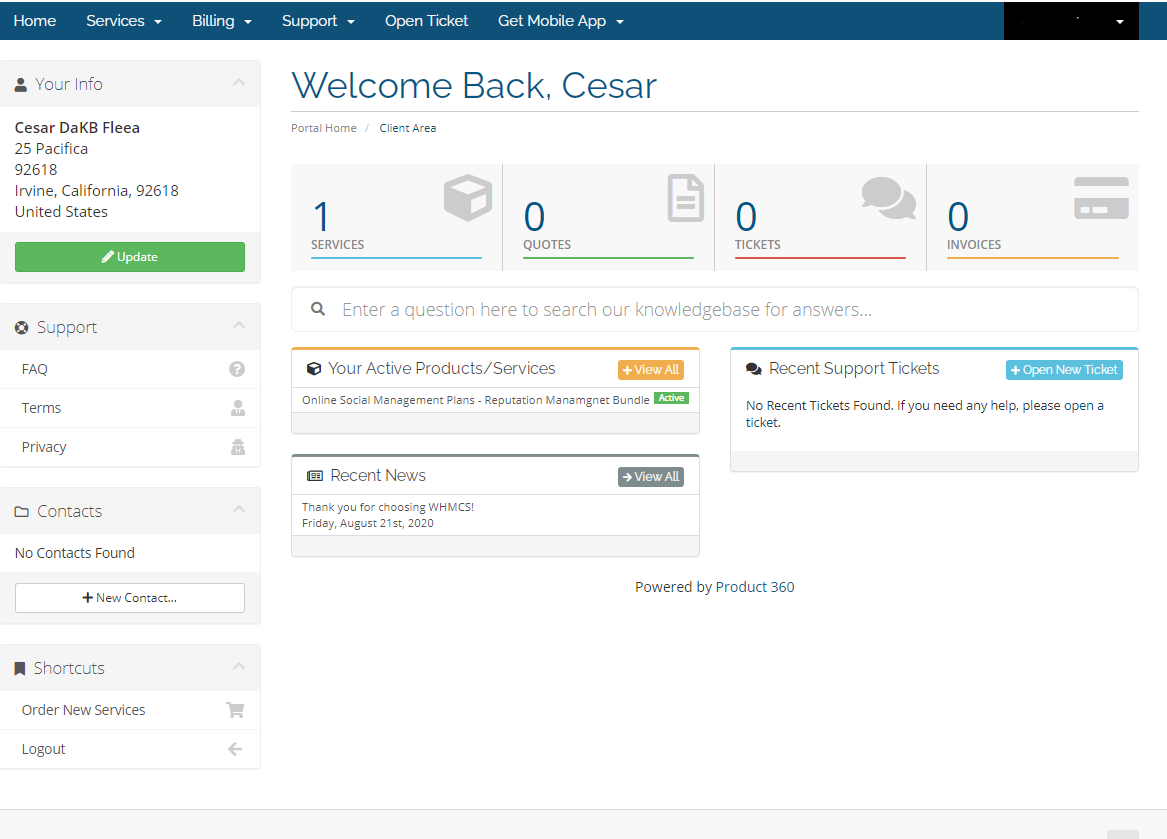
Task: Click the document icon on the Quotes tile
Action: [685, 198]
